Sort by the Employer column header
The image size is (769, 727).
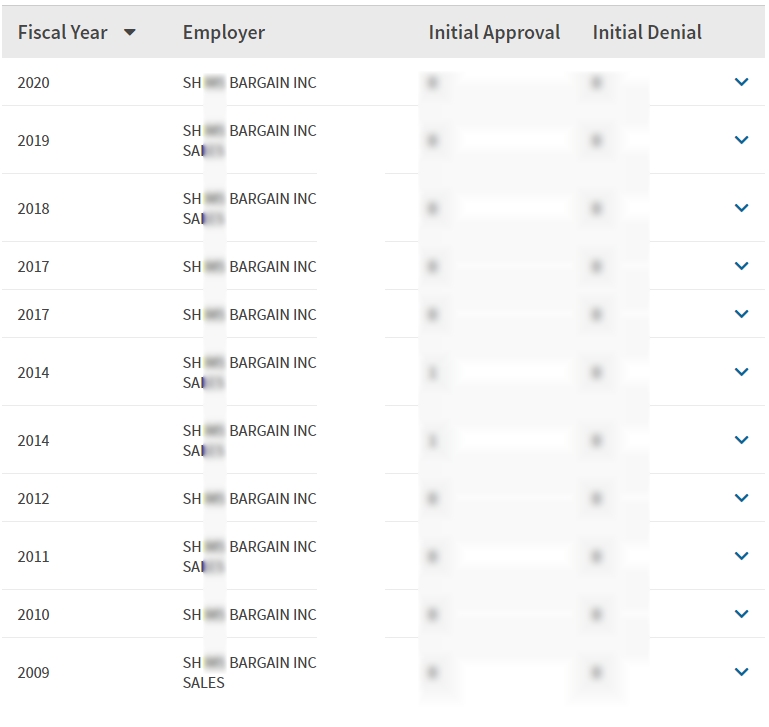pyautogui.click(x=224, y=32)
